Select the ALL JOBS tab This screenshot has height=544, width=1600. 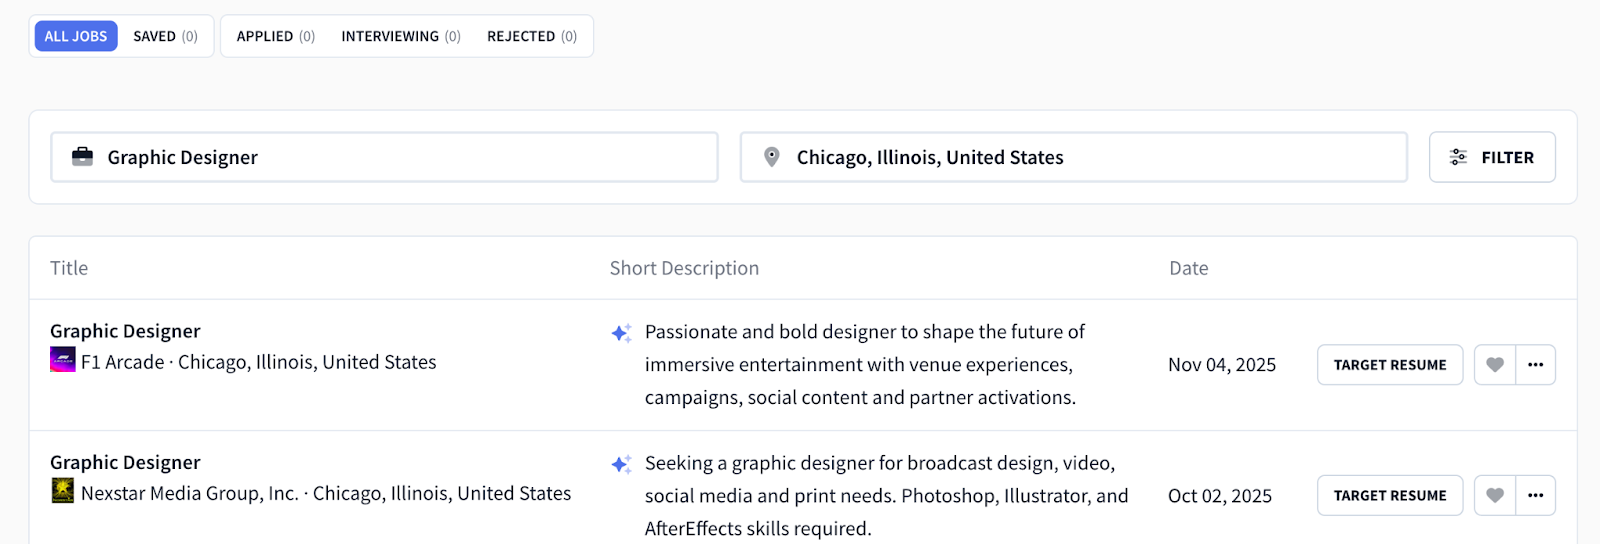(76, 36)
